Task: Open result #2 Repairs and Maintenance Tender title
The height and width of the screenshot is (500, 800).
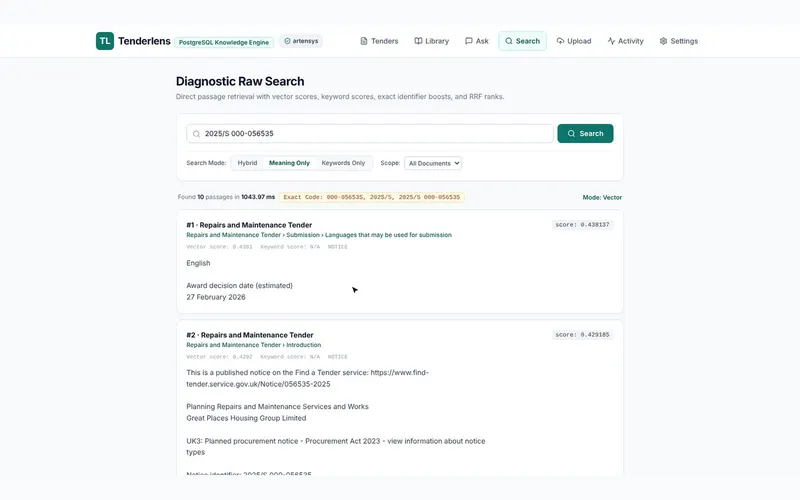Action: click(250, 335)
